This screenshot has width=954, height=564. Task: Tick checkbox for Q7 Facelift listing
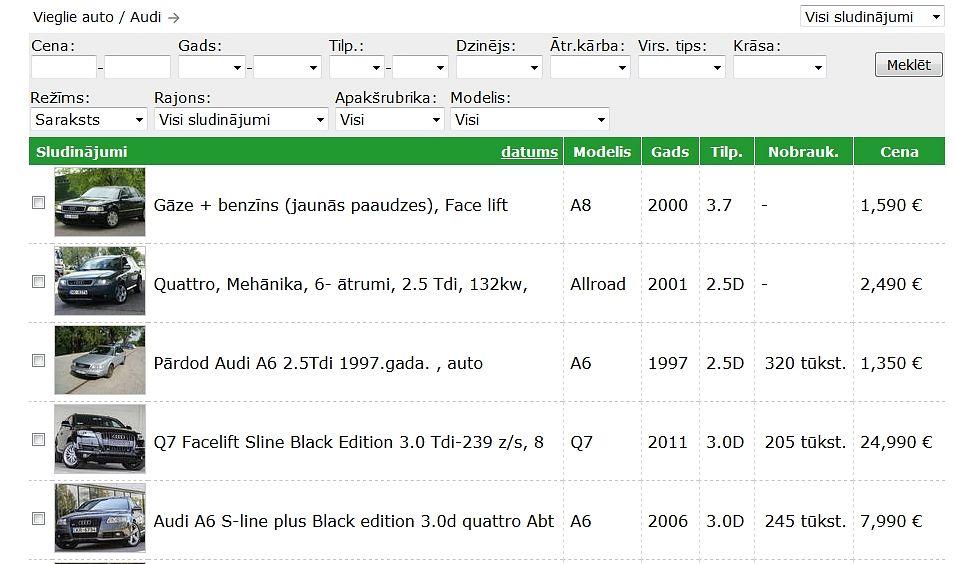[38, 439]
